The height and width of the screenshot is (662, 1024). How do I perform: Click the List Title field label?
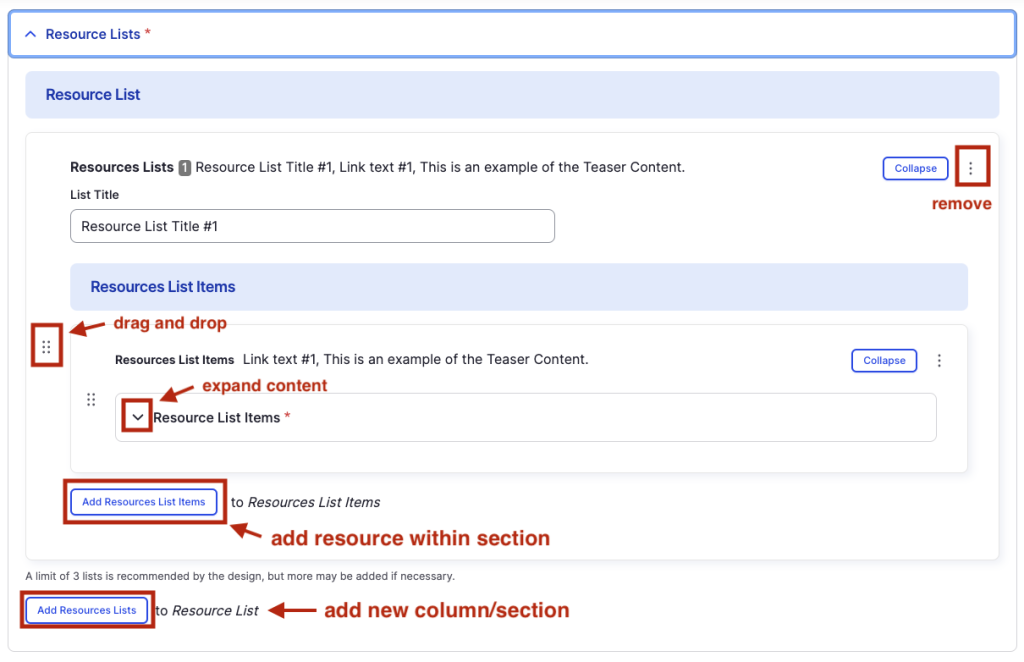[x=94, y=195]
